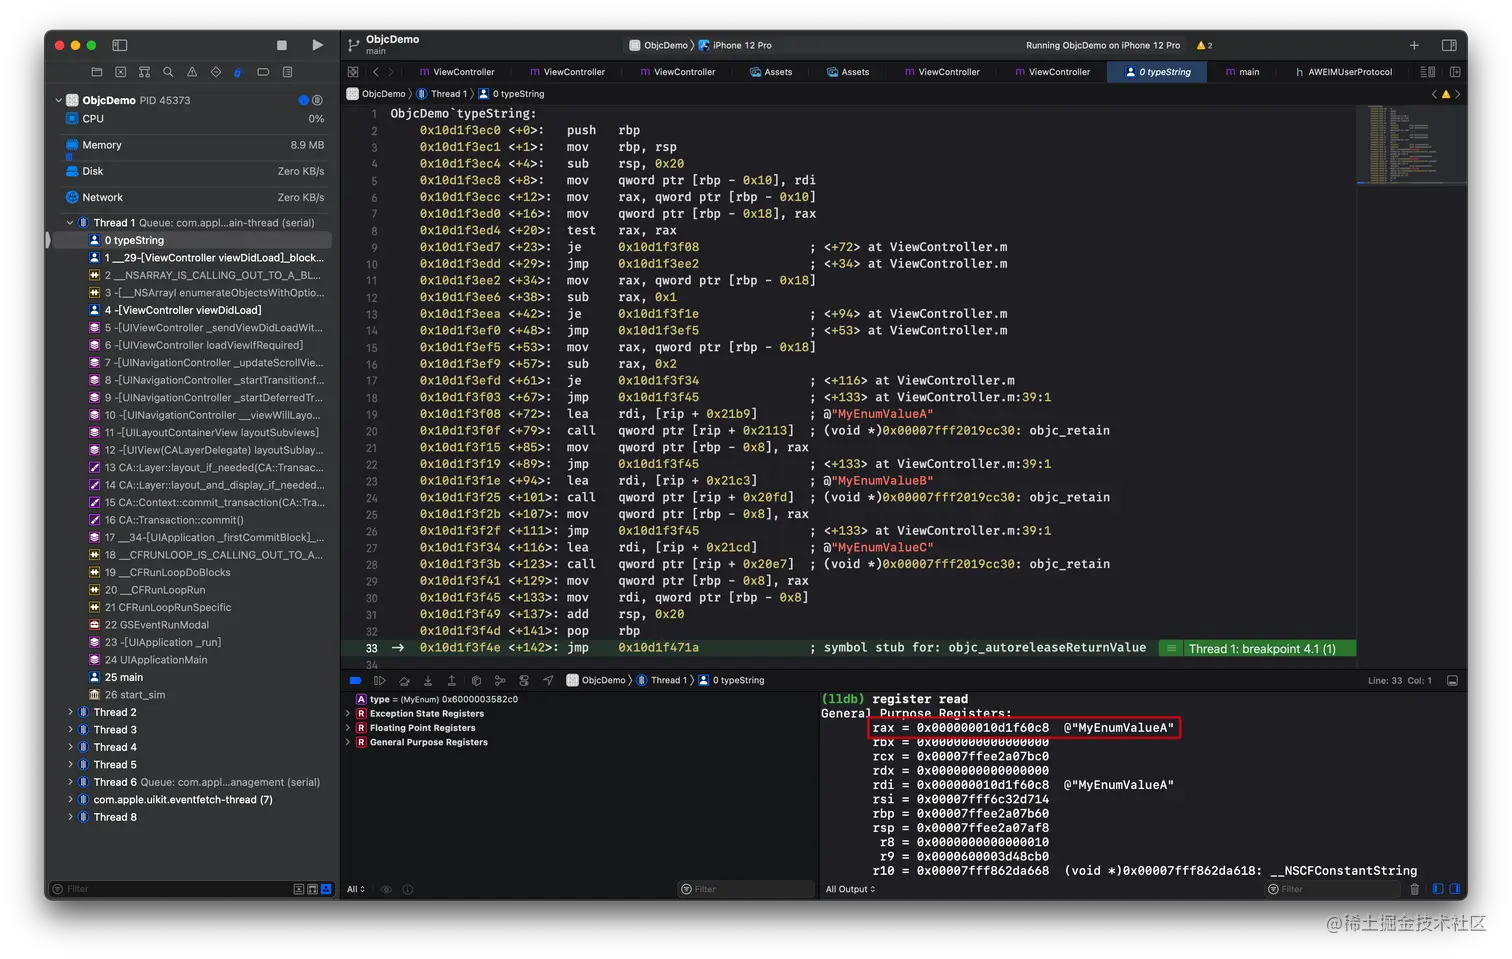This screenshot has height=959, width=1512.
Task: Open the Issue navigator warning icon
Action: (192, 72)
